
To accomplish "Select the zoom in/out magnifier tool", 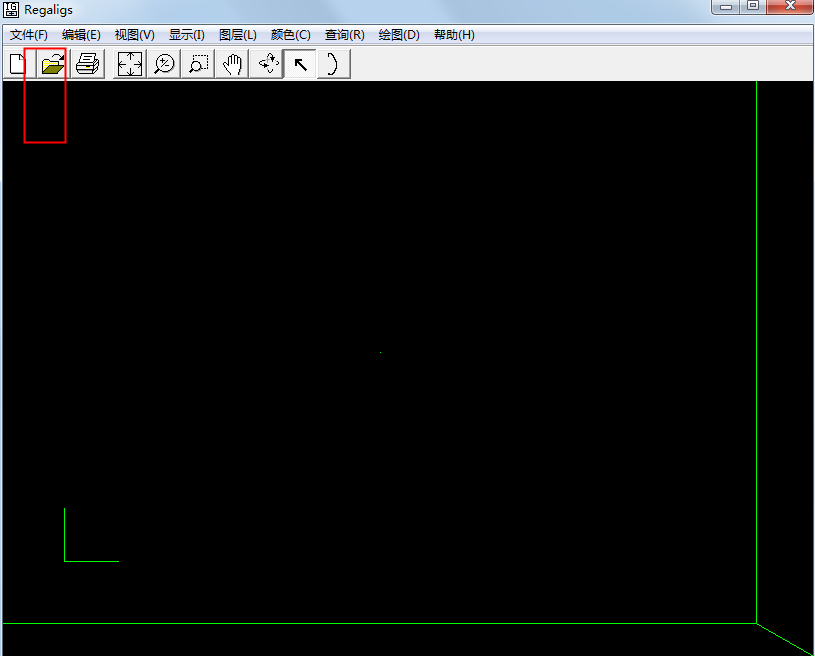I will pyautogui.click(x=164, y=64).
